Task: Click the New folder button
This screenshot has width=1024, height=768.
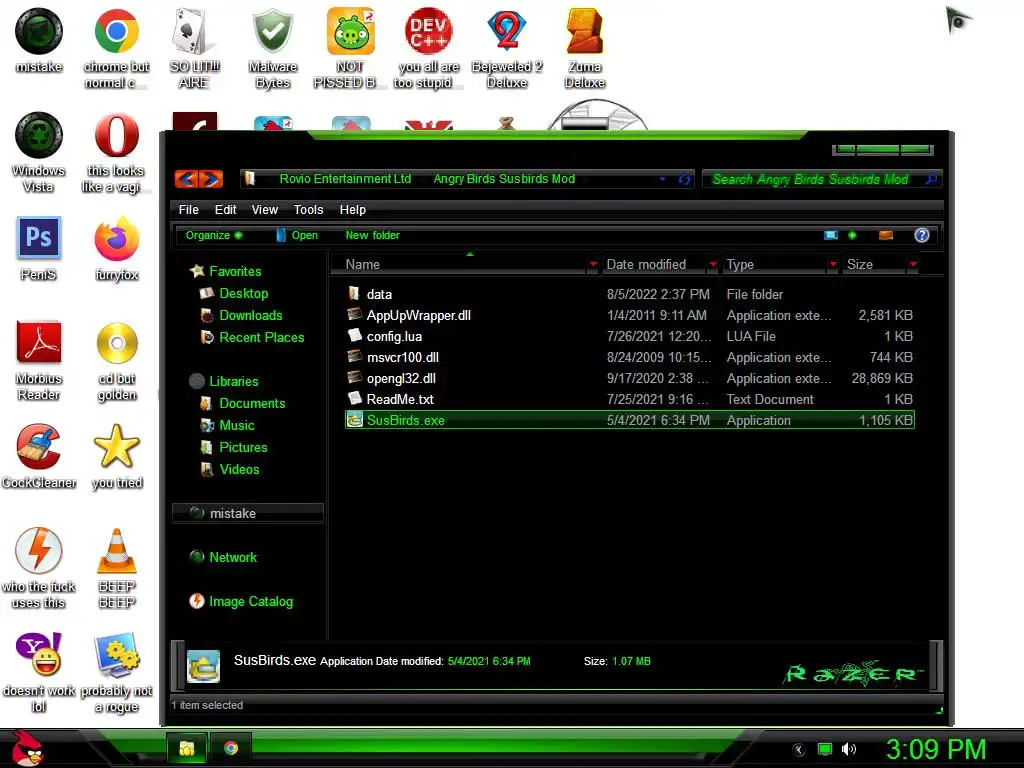Action: (x=372, y=235)
